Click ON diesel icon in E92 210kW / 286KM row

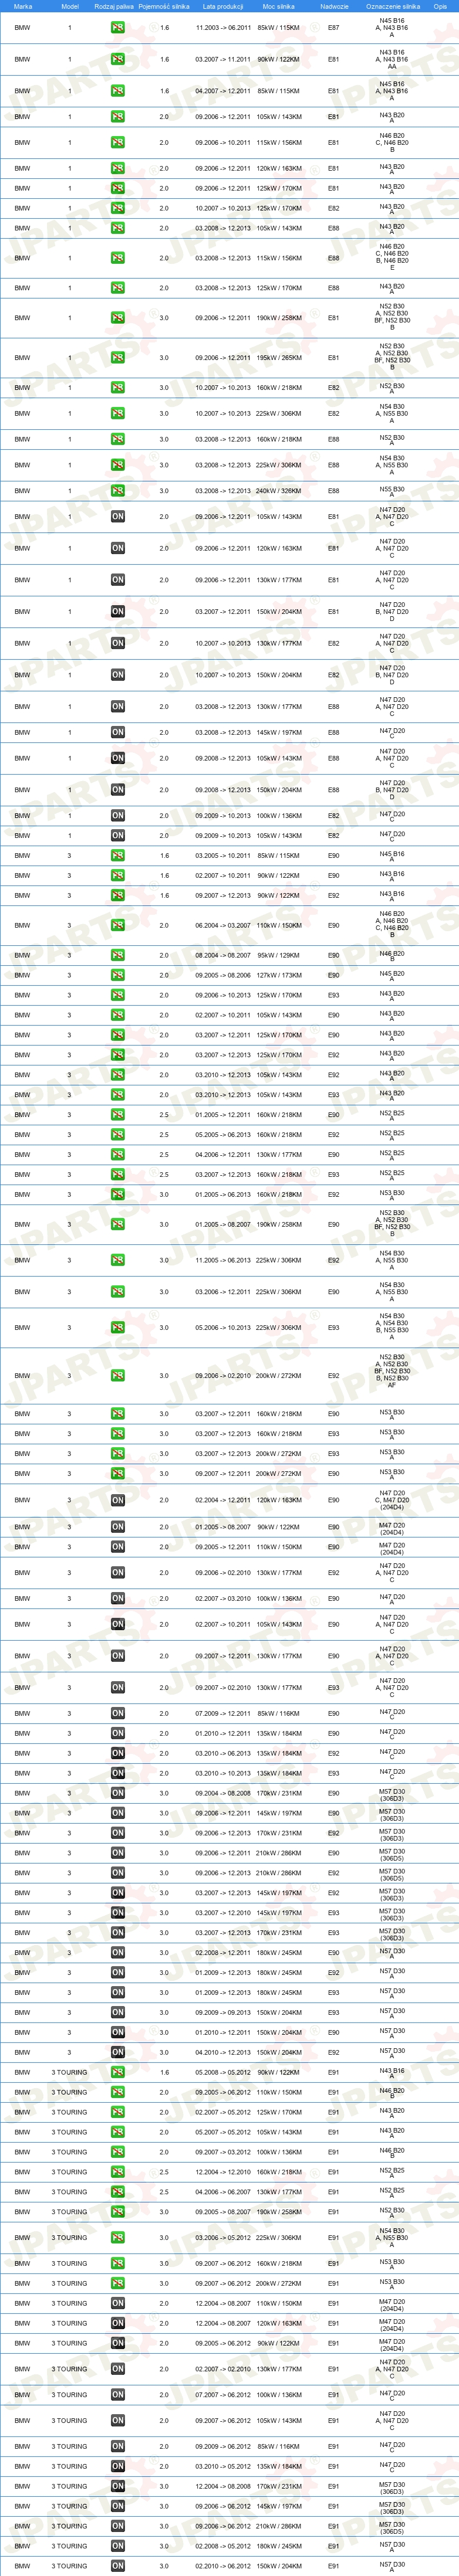(x=117, y=1873)
